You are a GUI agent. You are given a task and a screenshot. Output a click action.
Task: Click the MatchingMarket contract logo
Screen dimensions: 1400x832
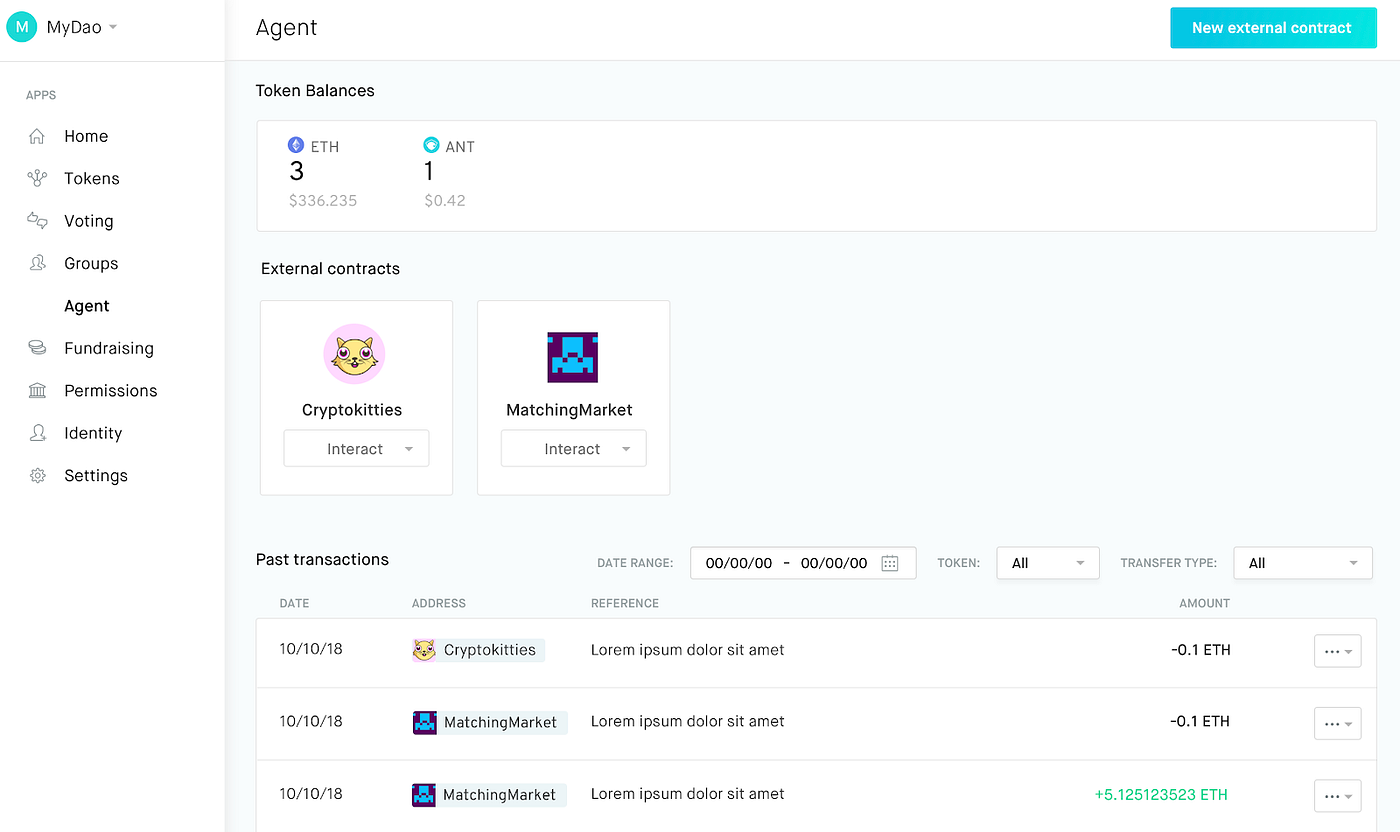571,356
